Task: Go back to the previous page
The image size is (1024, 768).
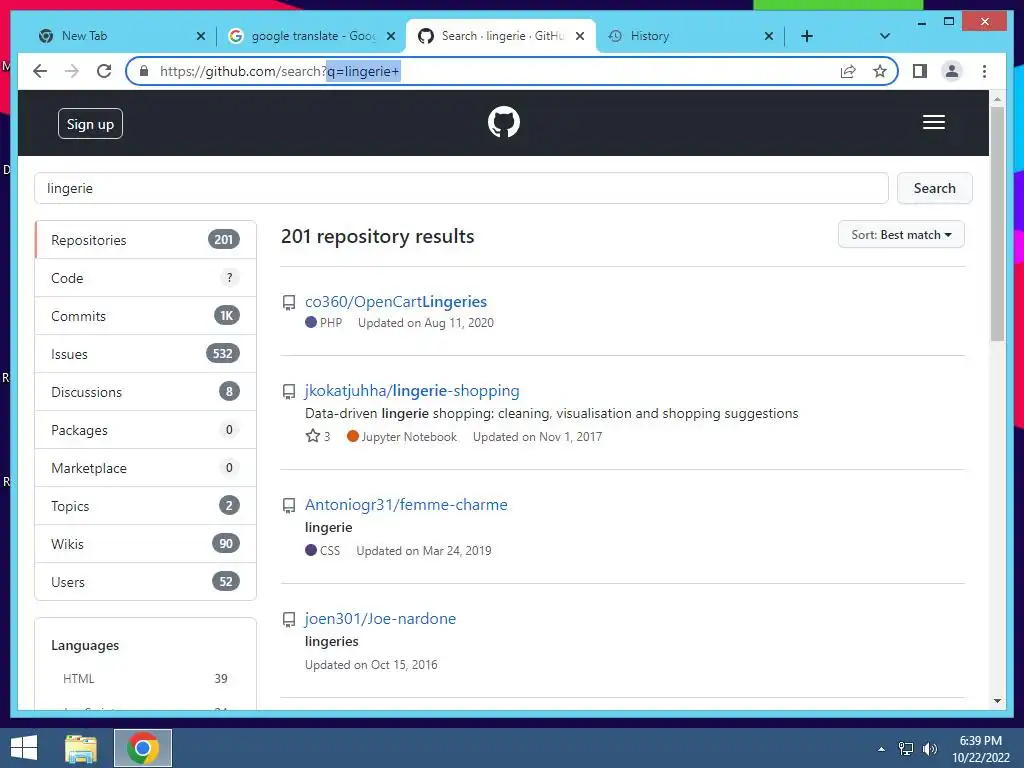Action: coord(40,71)
